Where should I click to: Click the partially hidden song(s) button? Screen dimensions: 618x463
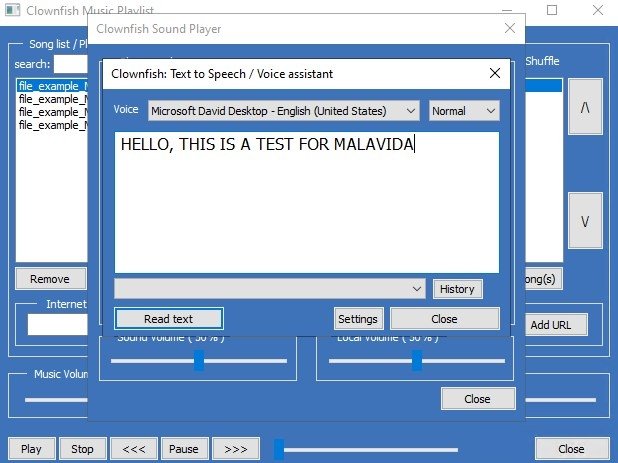(x=543, y=279)
